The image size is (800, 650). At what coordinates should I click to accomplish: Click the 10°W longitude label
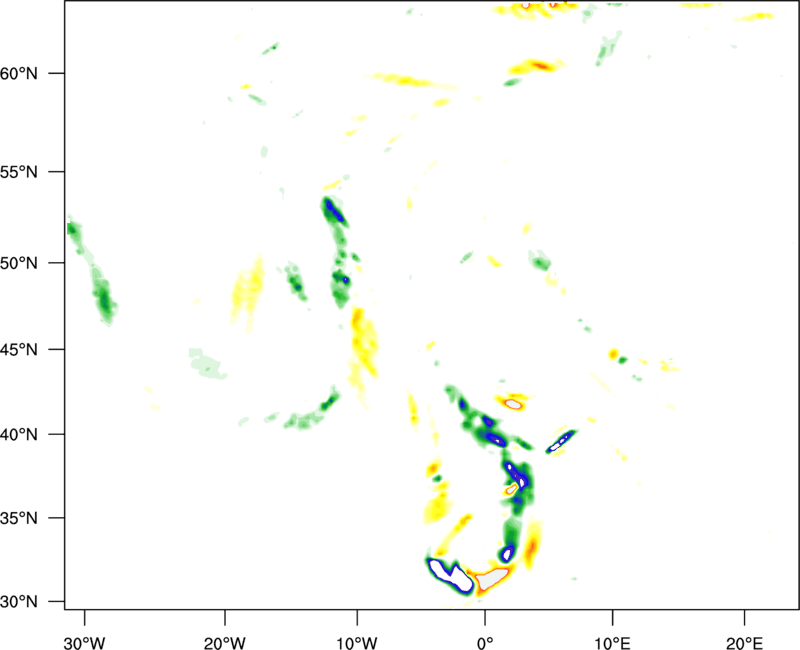357,643
